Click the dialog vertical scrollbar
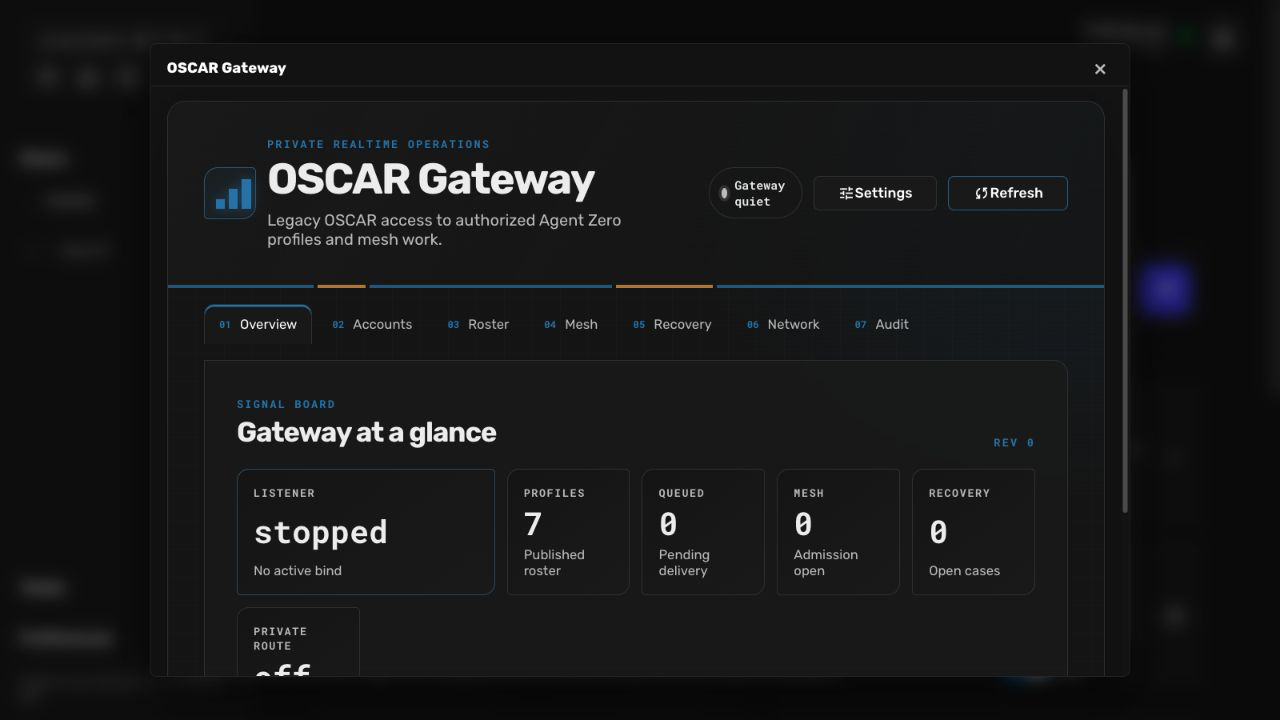This screenshot has width=1280, height=720. 1126,302
